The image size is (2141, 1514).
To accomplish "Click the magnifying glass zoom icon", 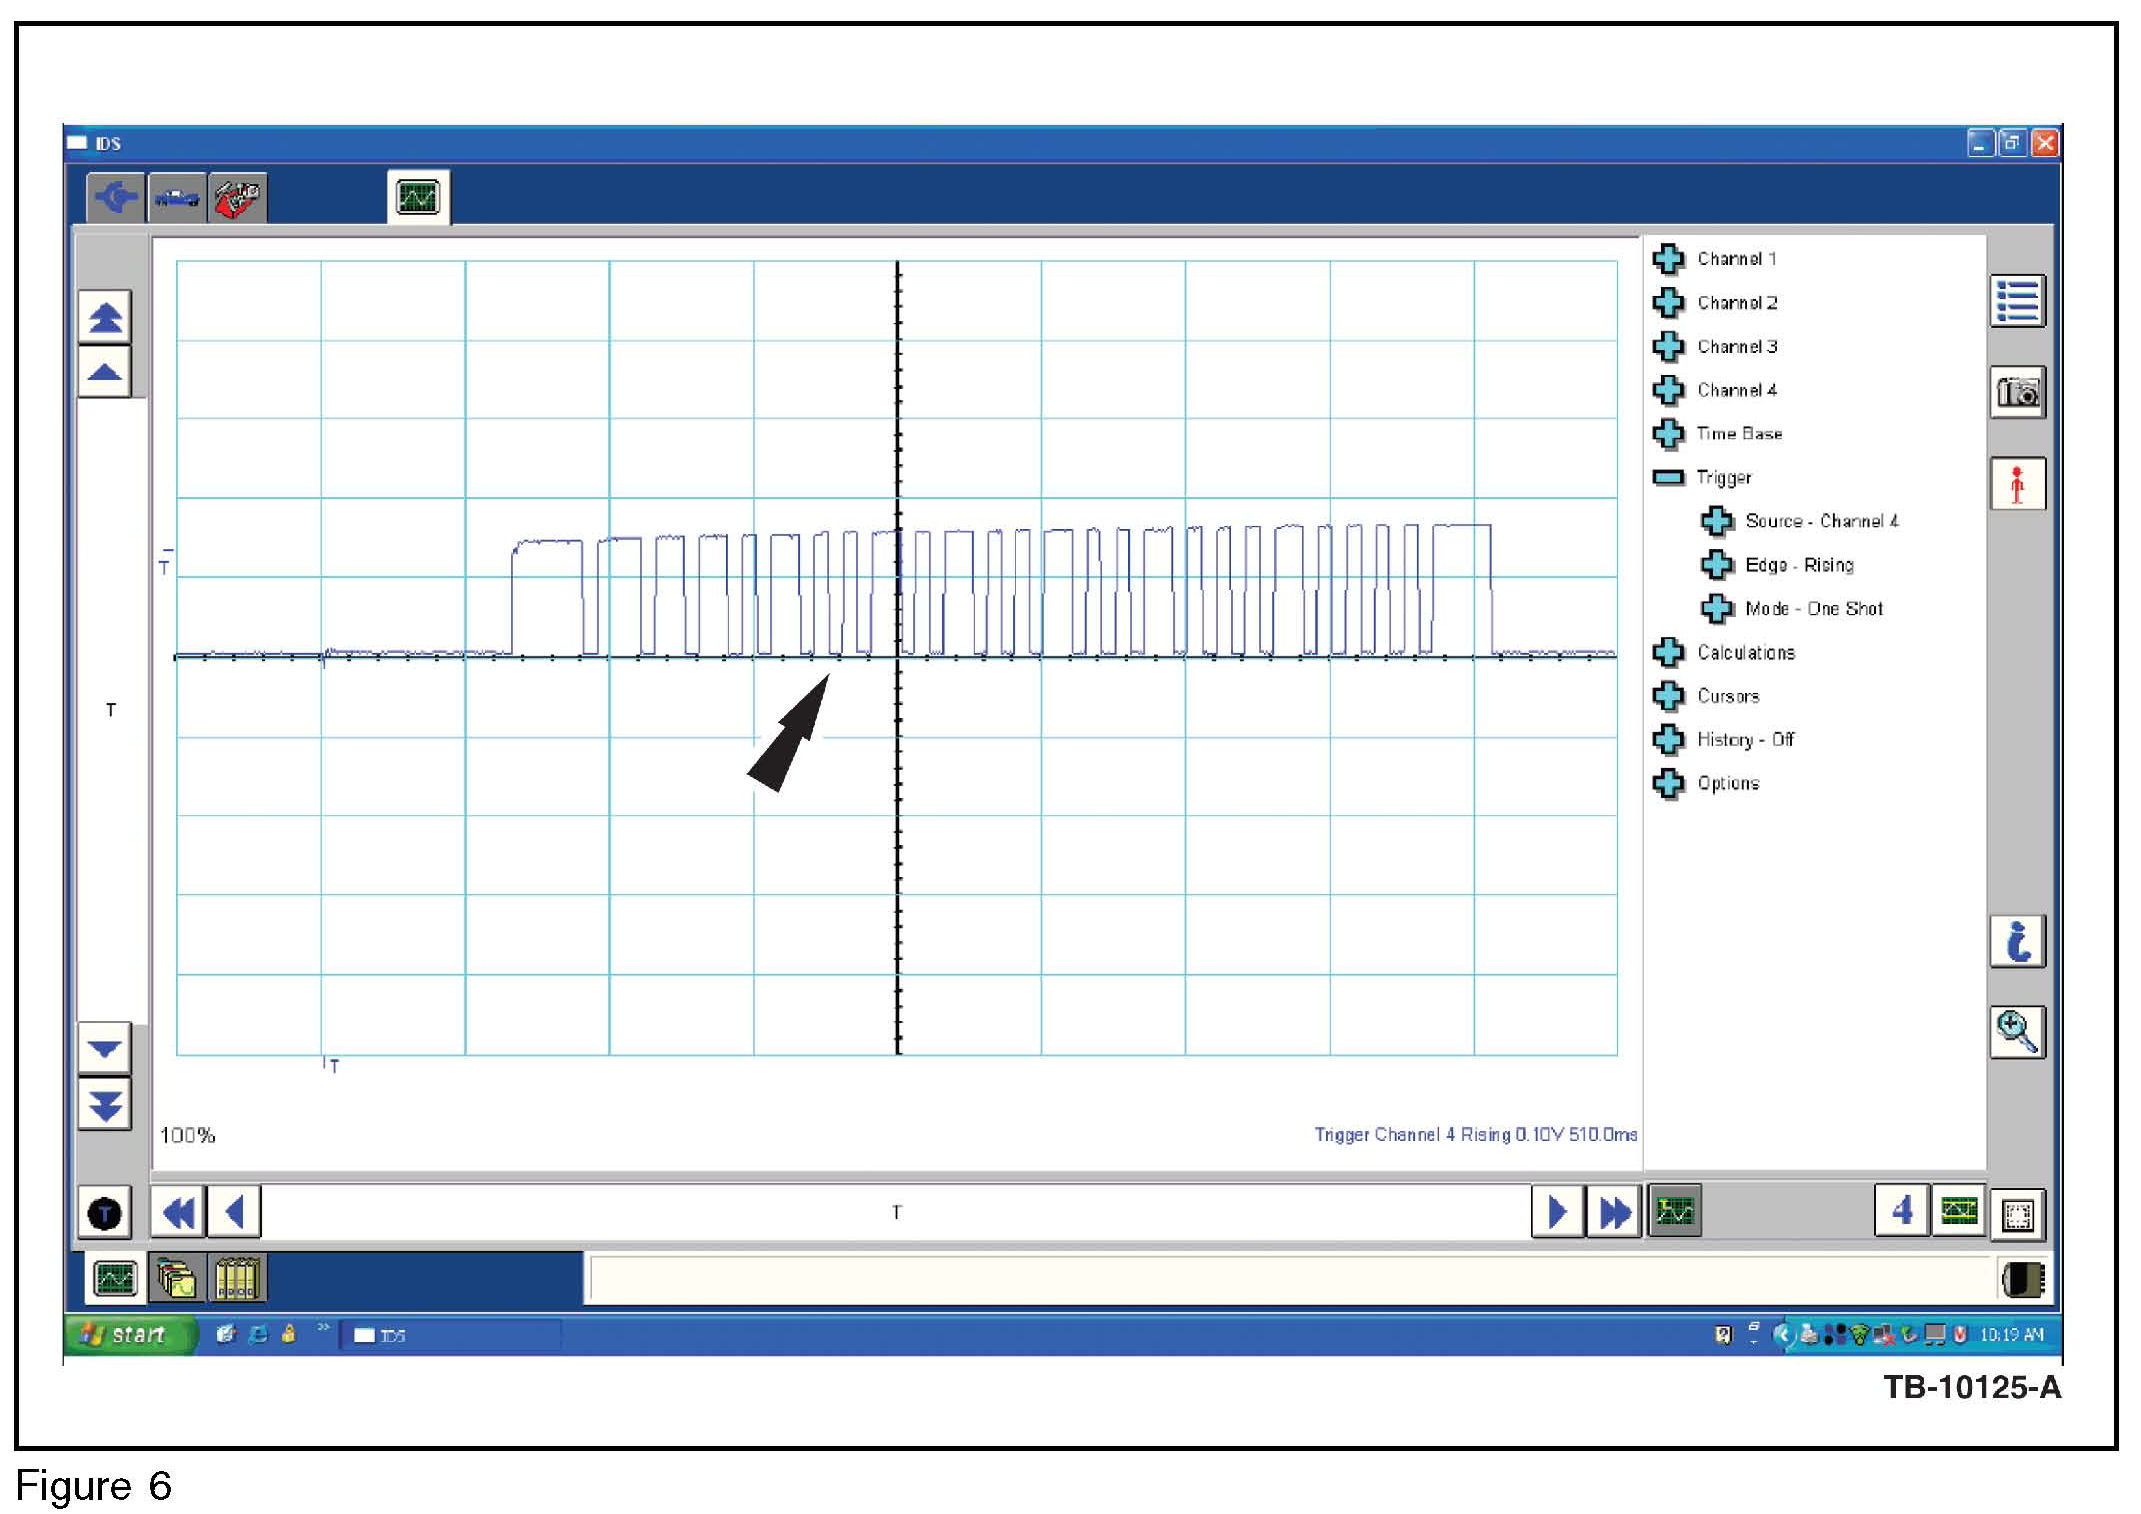I will (2016, 1032).
